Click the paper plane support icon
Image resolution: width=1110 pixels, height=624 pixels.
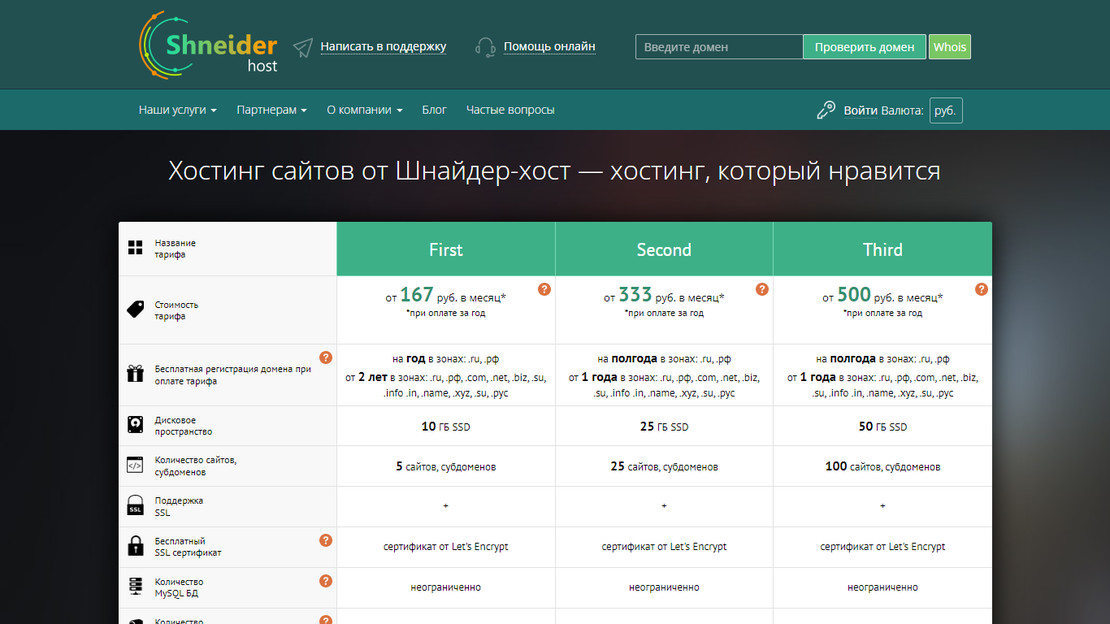pyautogui.click(x=303, y=47)
